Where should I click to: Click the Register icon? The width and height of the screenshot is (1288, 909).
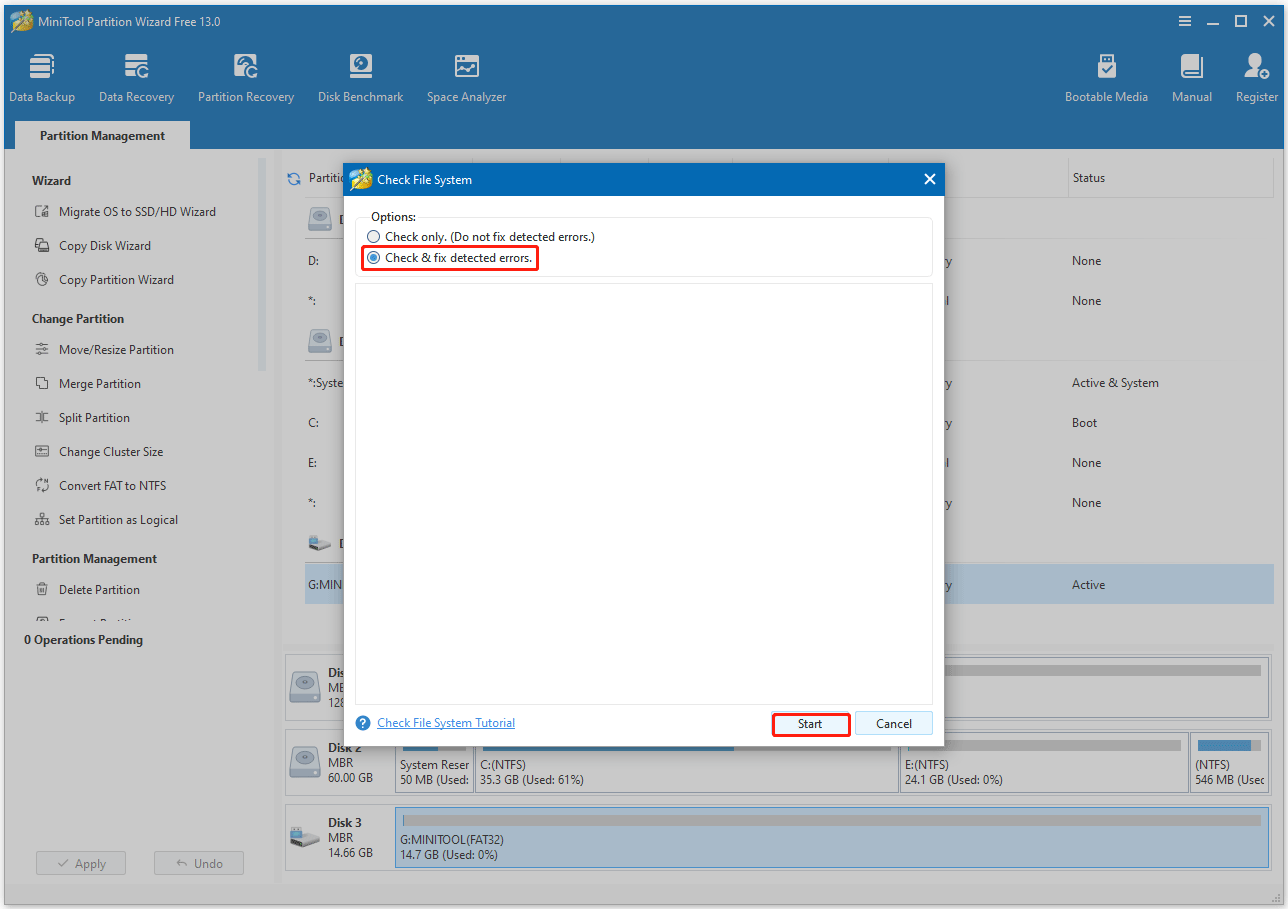(1256, 78)
